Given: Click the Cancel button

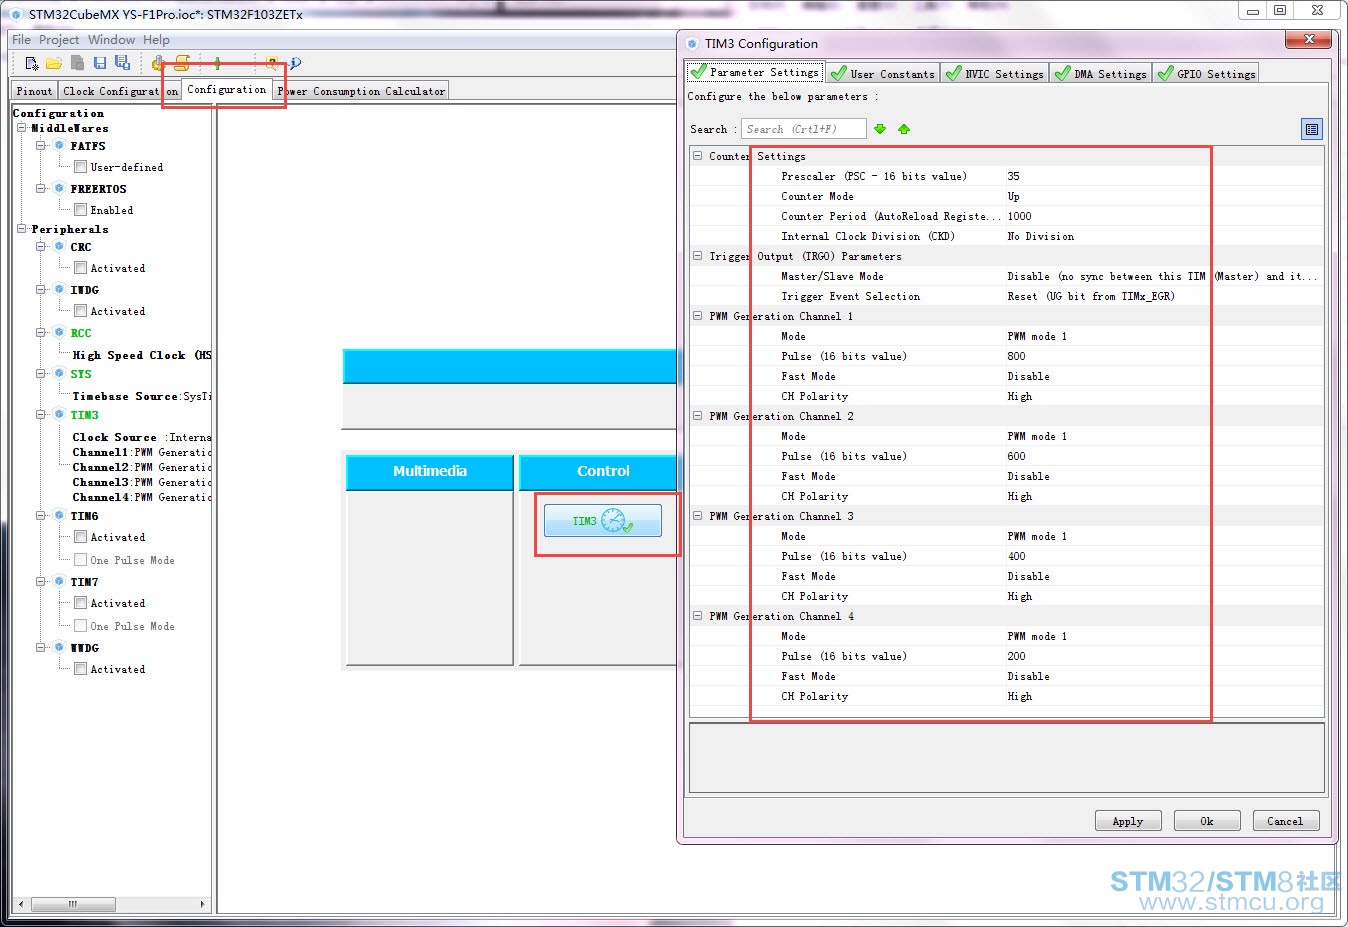Looking at the screenshot, I should coord(1285,821).
